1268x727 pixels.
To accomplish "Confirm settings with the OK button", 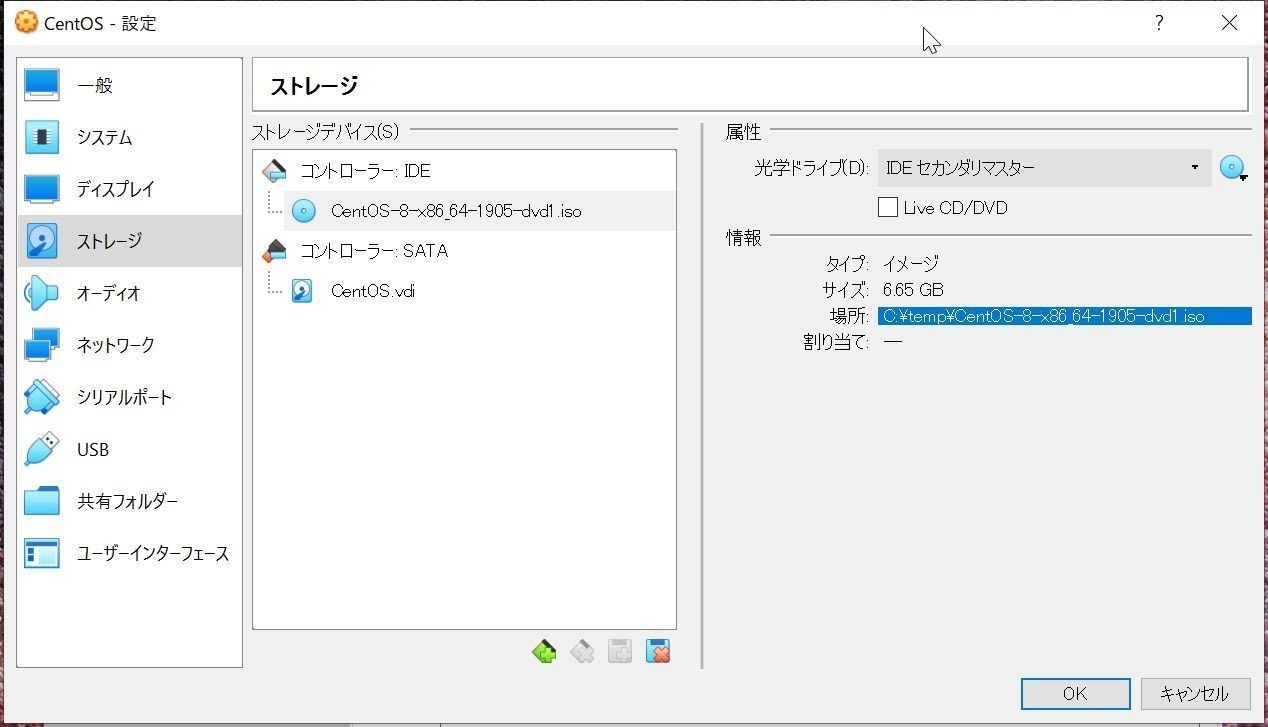I will pyautogui.click(x=1075, y=694).
